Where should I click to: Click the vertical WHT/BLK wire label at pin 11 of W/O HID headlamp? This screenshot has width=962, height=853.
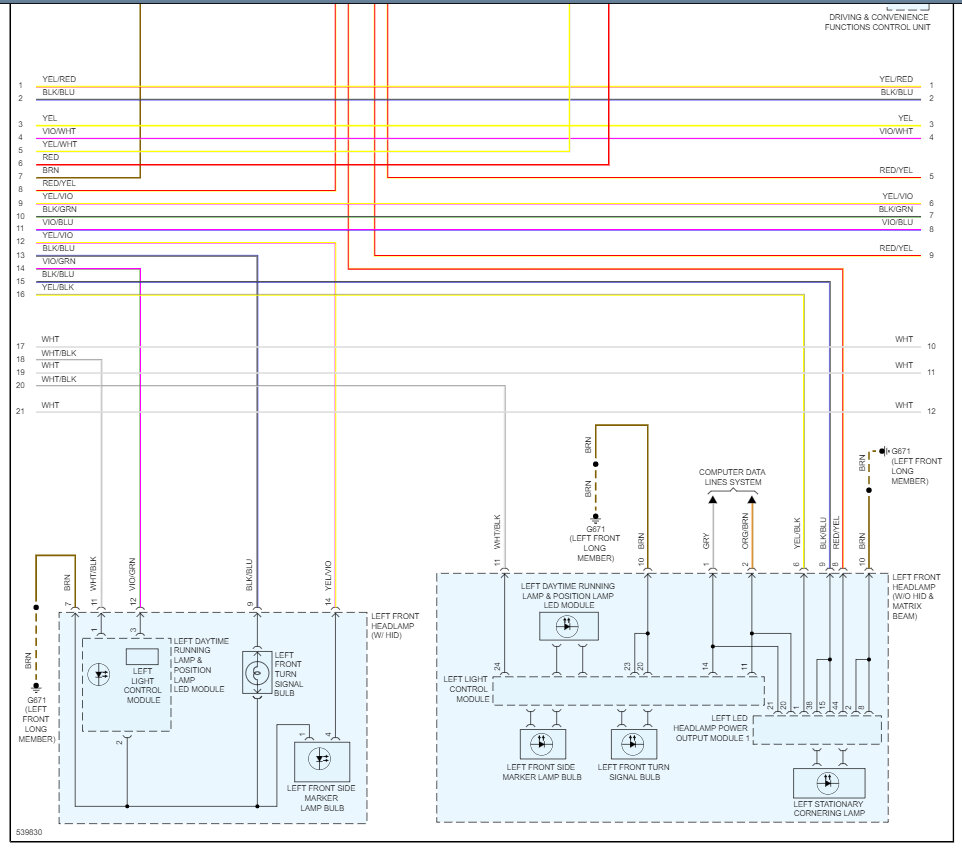click(x=497, y=531)
